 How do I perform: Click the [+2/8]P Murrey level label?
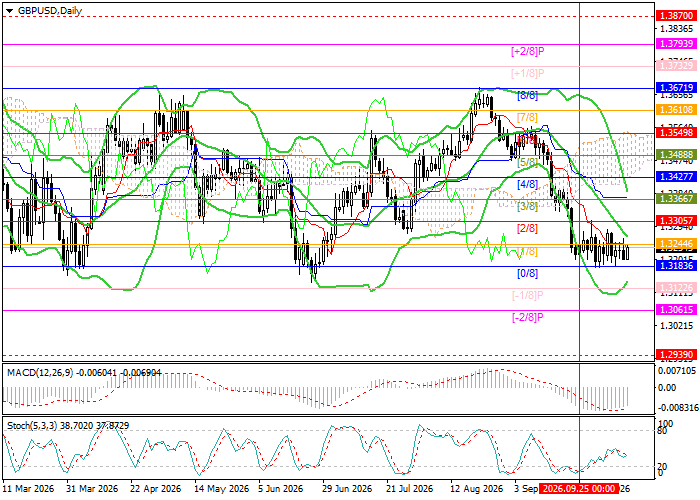[x=527, y=51]
